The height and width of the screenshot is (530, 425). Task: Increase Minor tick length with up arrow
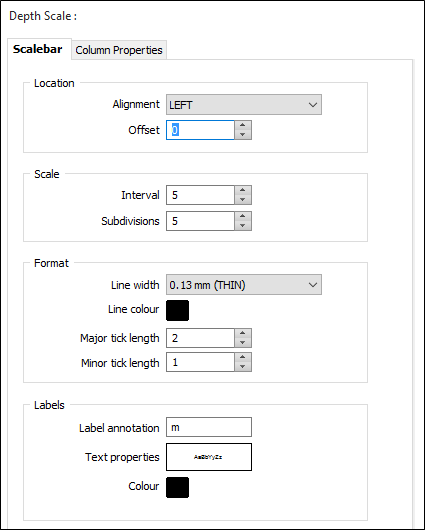click(243, 357)
